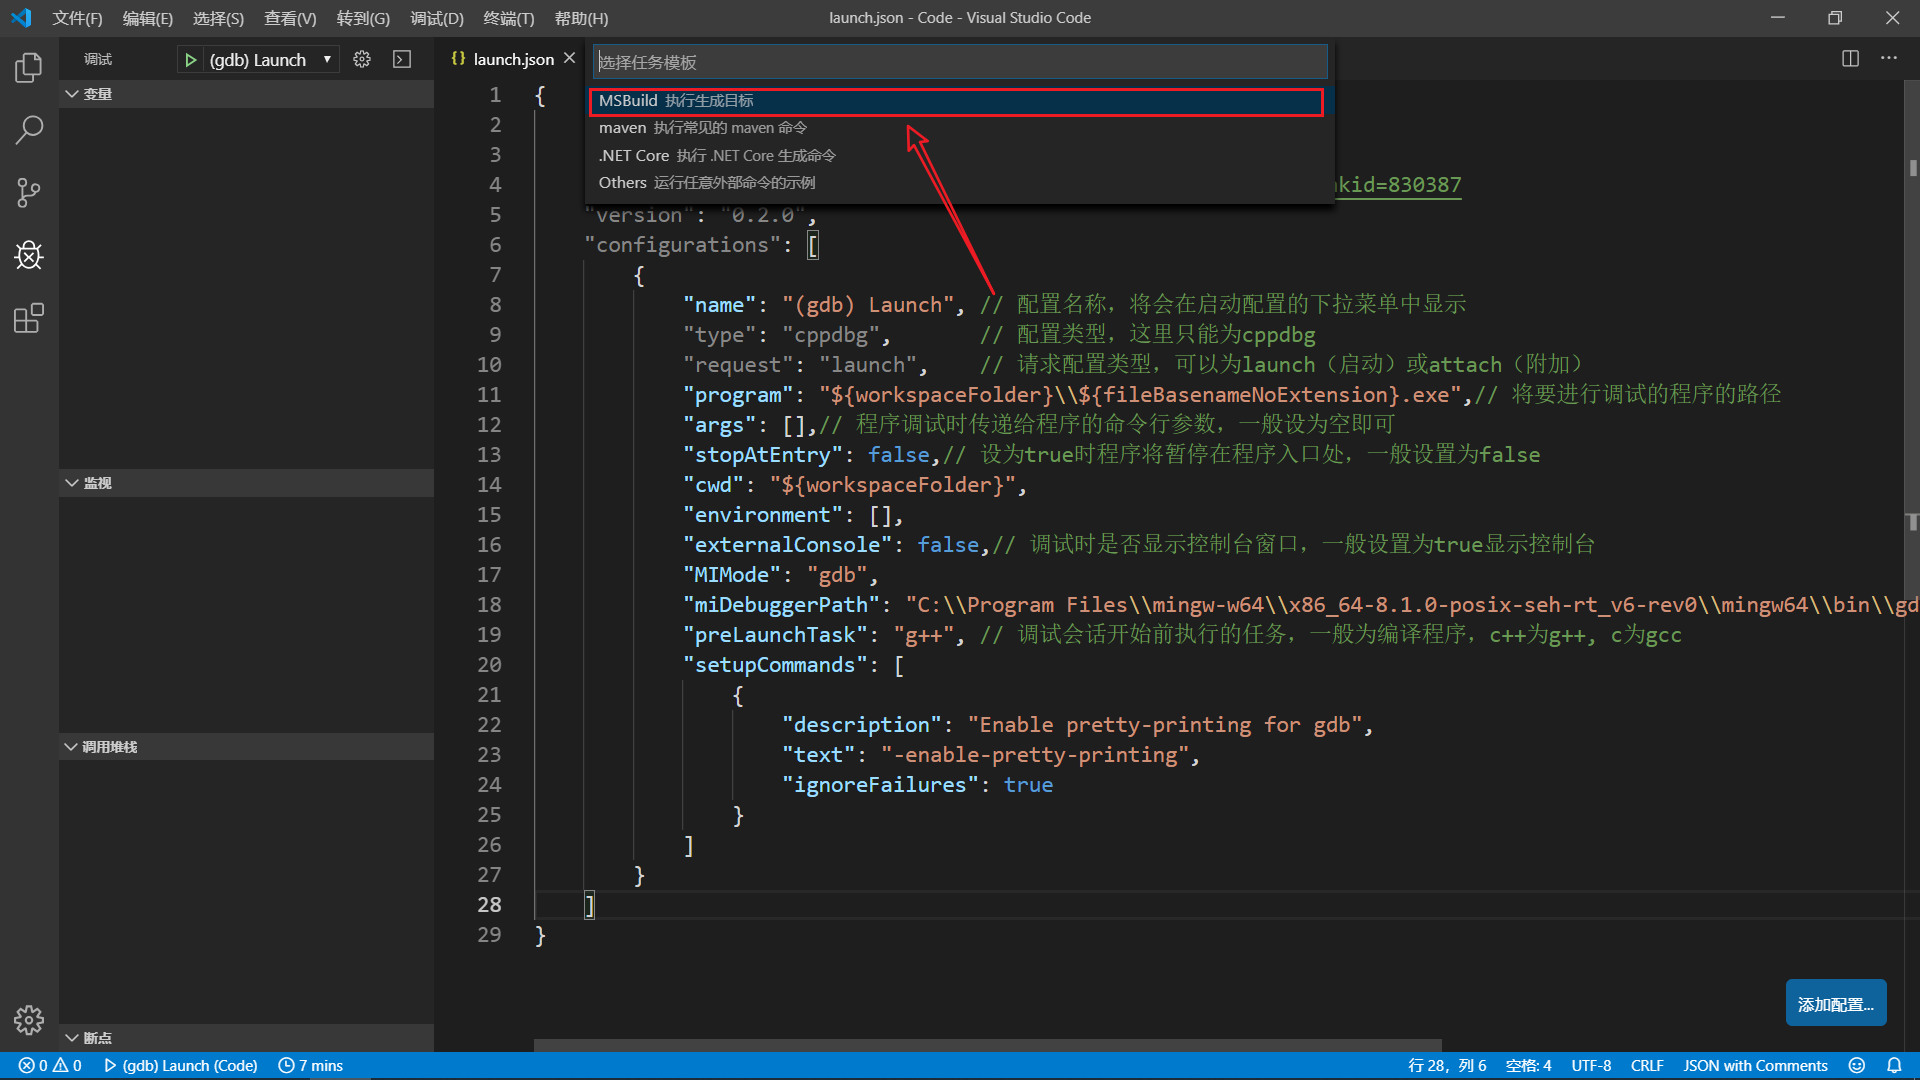Viewport: 1920px width, 1080px height.
Task: Open launch.json via debug gear icon
Action: [x=362, y=60]
